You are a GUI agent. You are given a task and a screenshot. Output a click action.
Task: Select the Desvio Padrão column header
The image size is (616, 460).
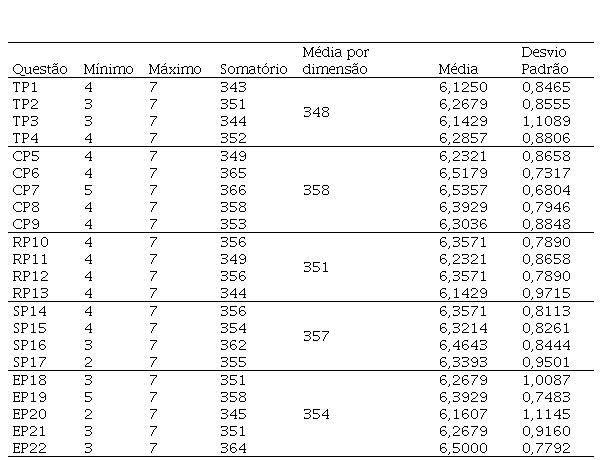pos(545,60)
